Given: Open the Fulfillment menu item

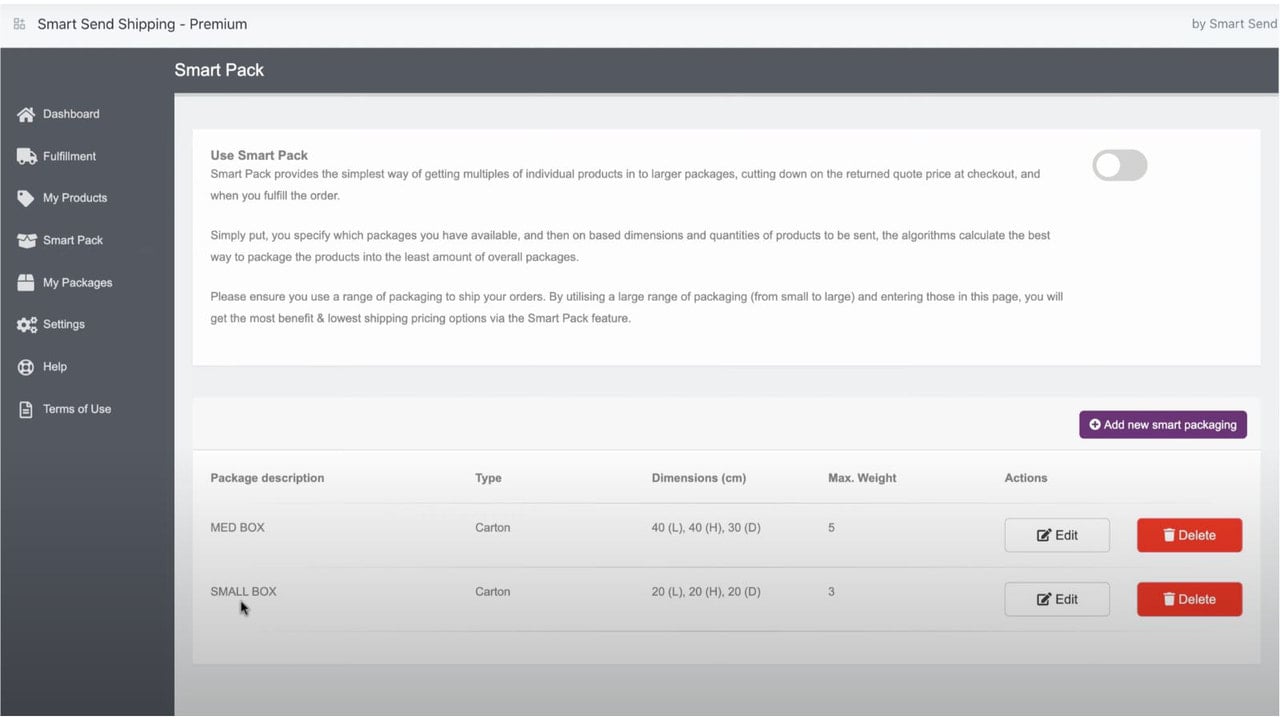Looking at the screenshot, I should coord(69,157).
